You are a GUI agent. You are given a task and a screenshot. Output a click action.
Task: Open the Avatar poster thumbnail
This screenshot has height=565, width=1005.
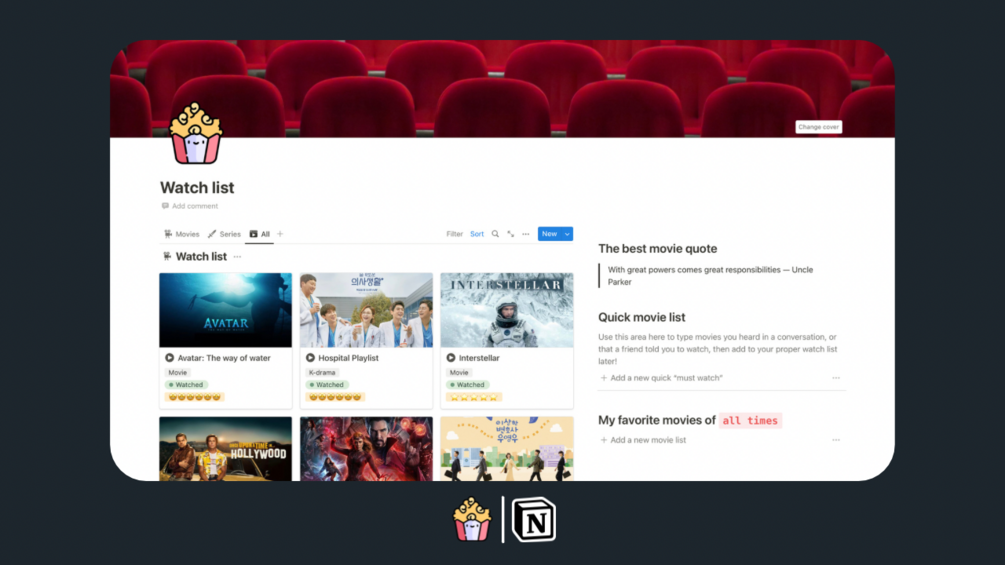click(x=226, y=310)
